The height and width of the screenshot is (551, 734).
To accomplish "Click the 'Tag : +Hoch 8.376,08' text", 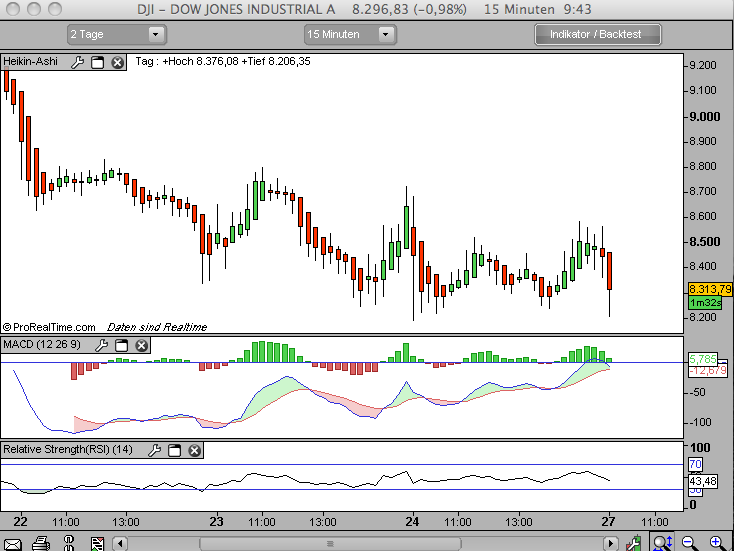I will point(187,61).
